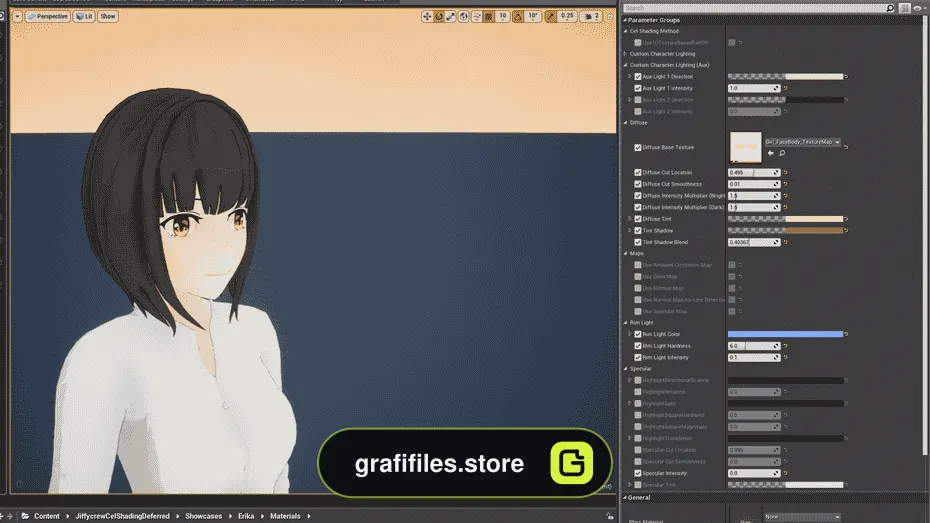Enable Aux Light 2 Direction checkbox
This screenshot has width=930, height=523.
click(638, 100)
